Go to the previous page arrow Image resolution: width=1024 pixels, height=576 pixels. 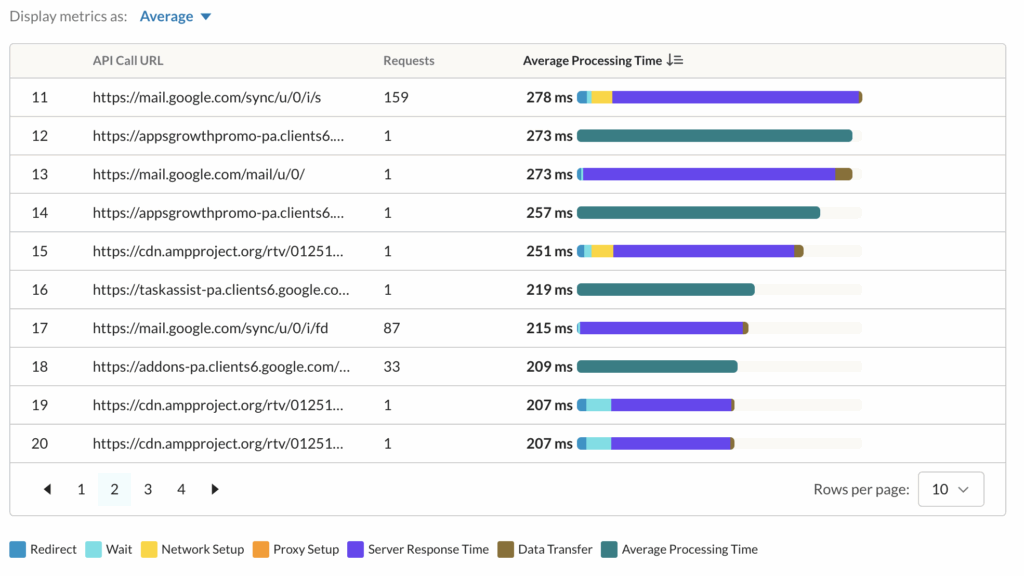point(47,489)
